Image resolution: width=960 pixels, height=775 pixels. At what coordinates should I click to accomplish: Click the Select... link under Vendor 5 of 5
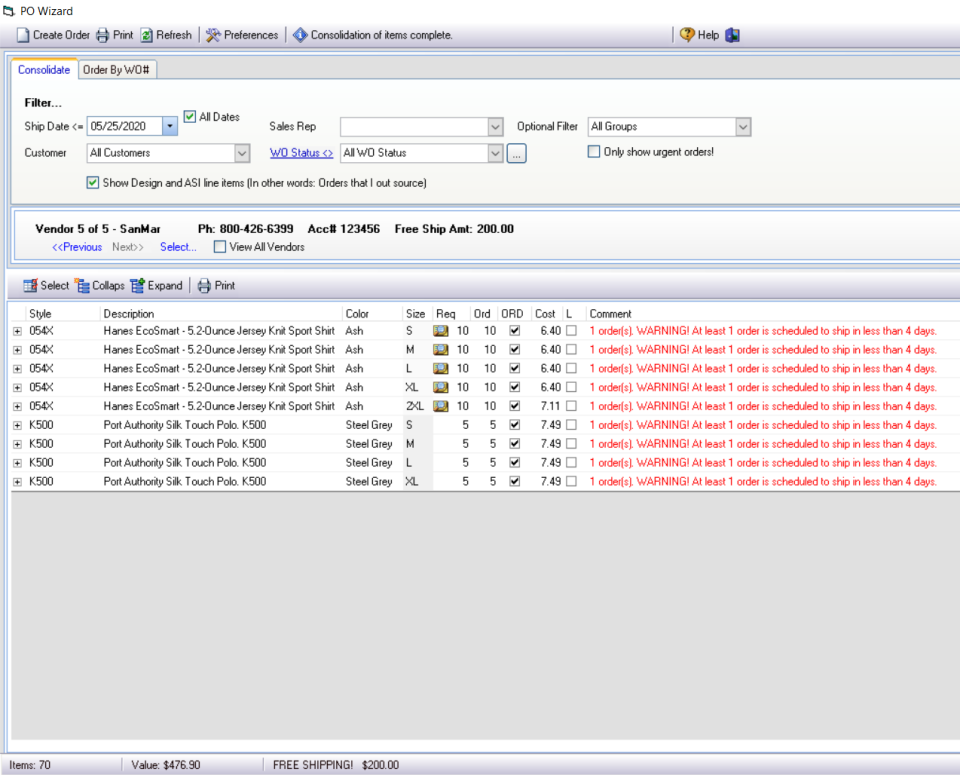click(177, 247)
